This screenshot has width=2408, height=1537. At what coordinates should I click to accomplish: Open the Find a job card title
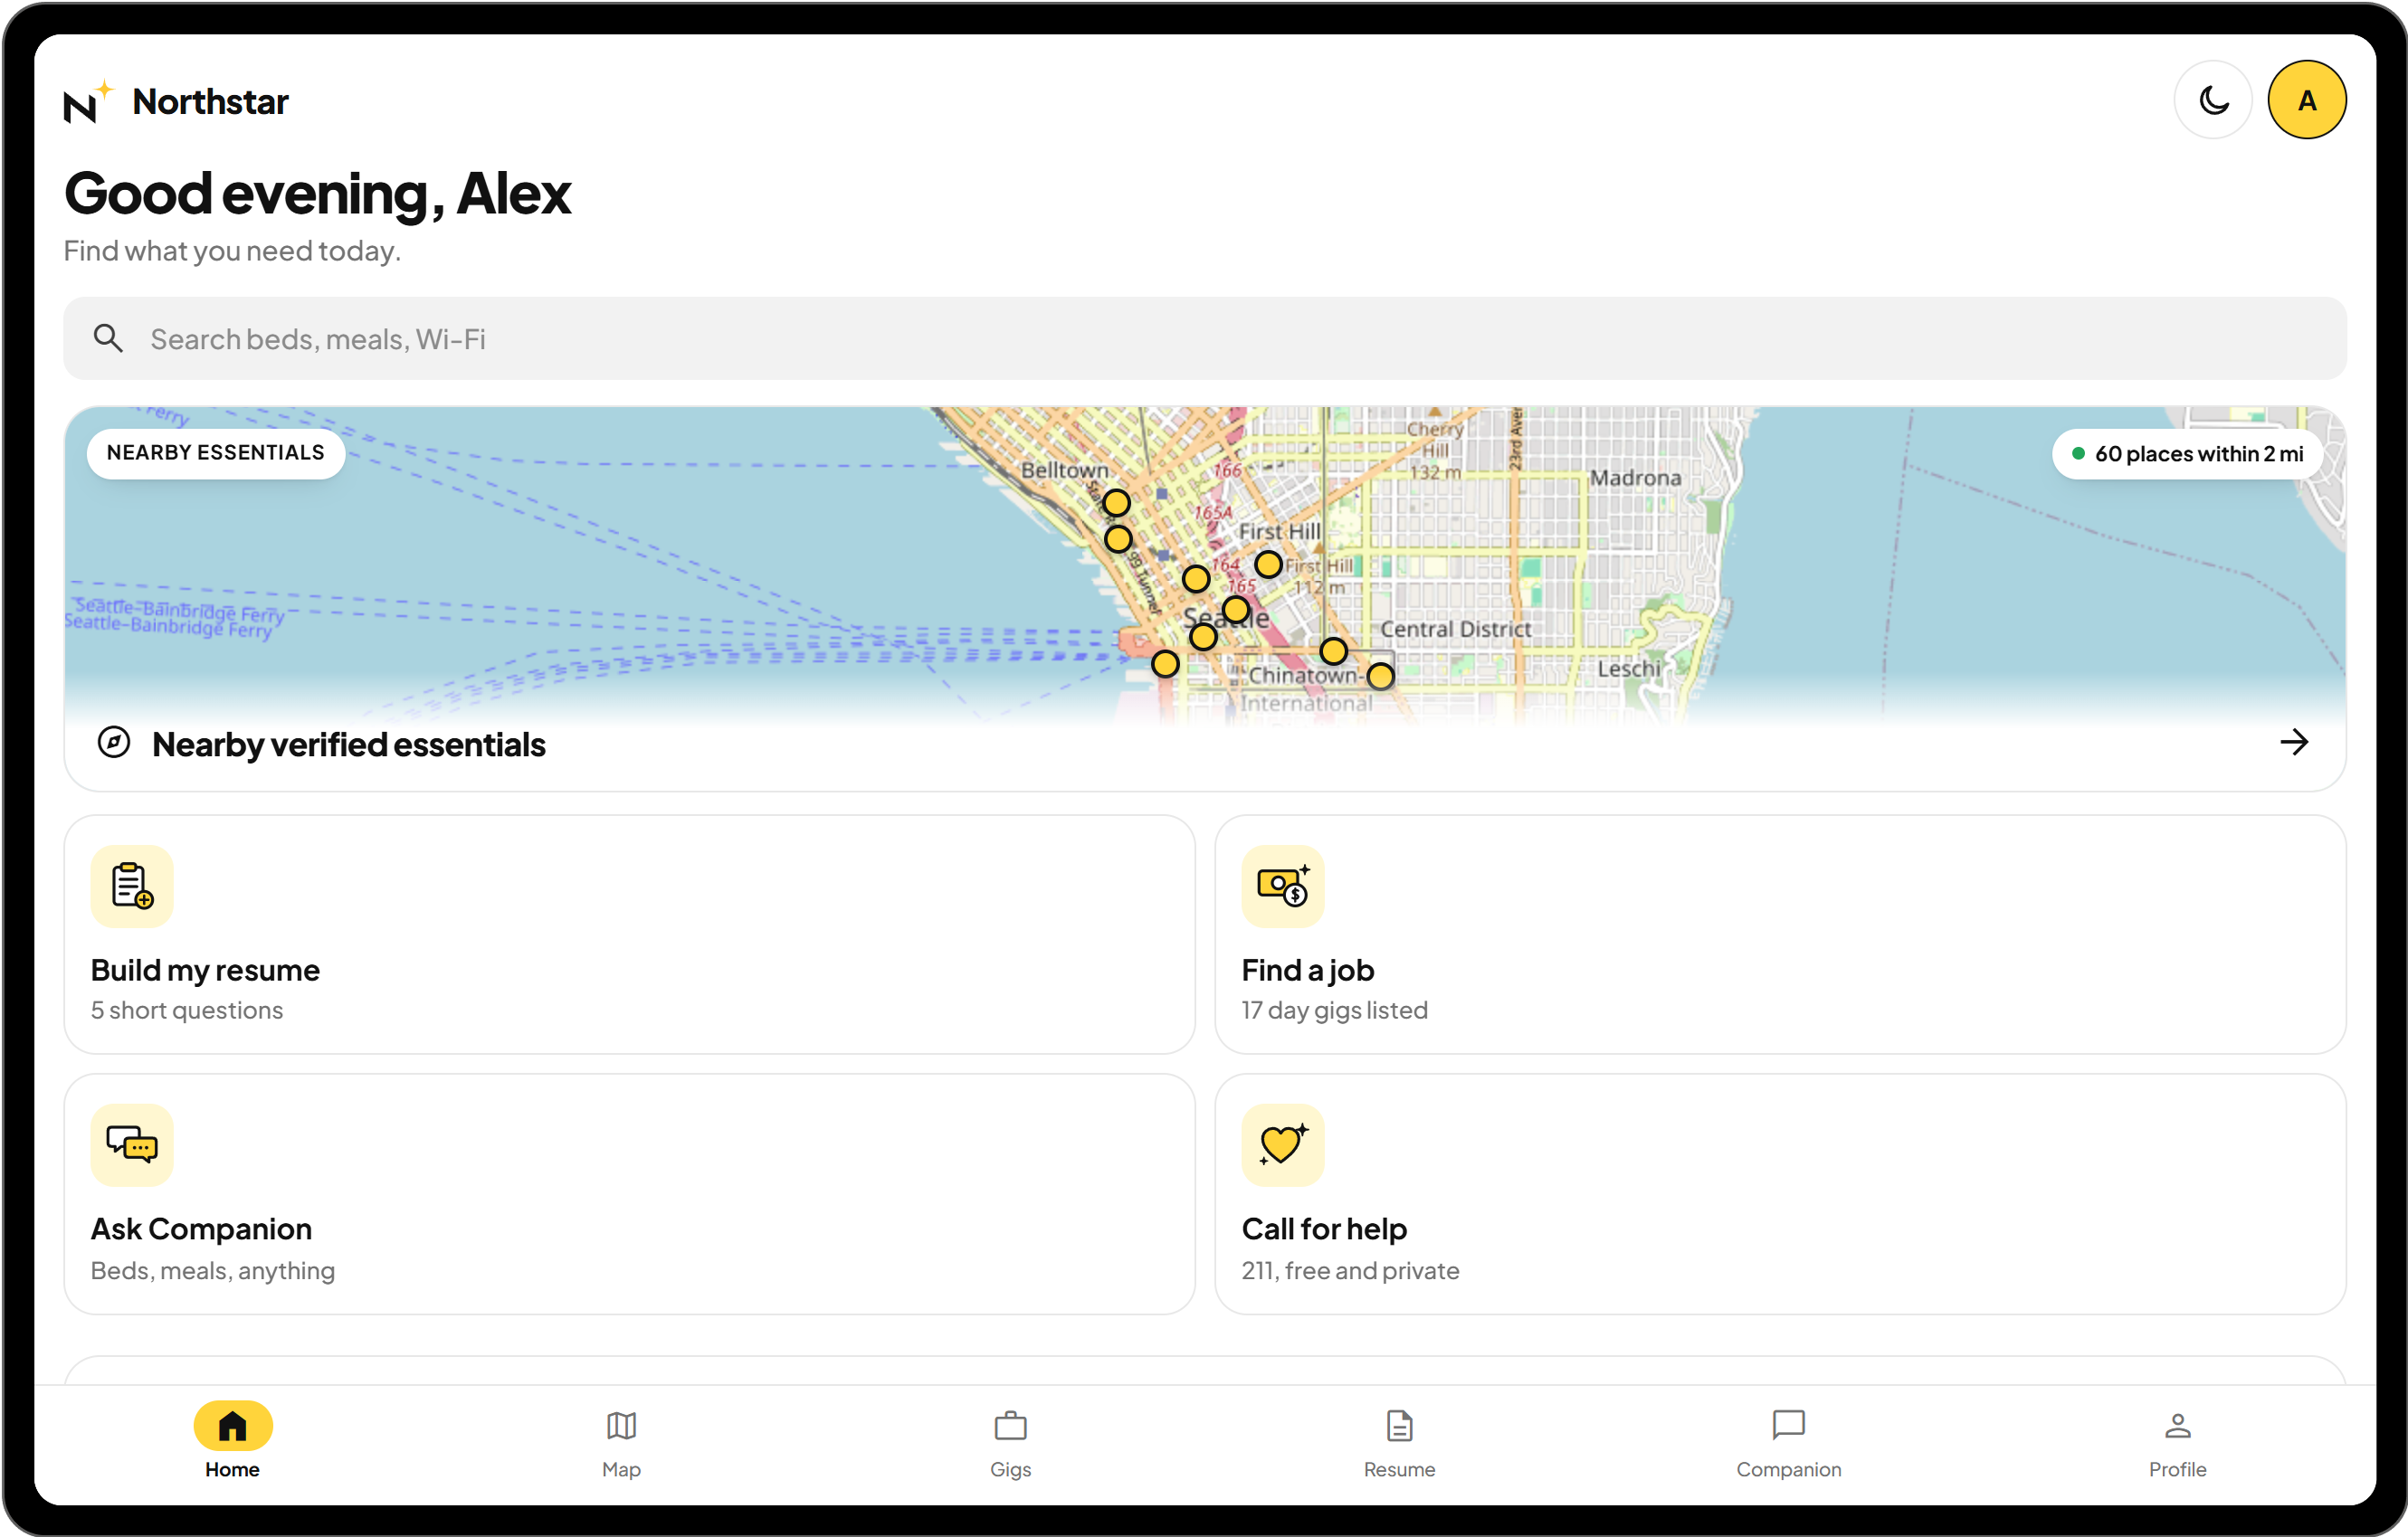tap(1308, 970)
